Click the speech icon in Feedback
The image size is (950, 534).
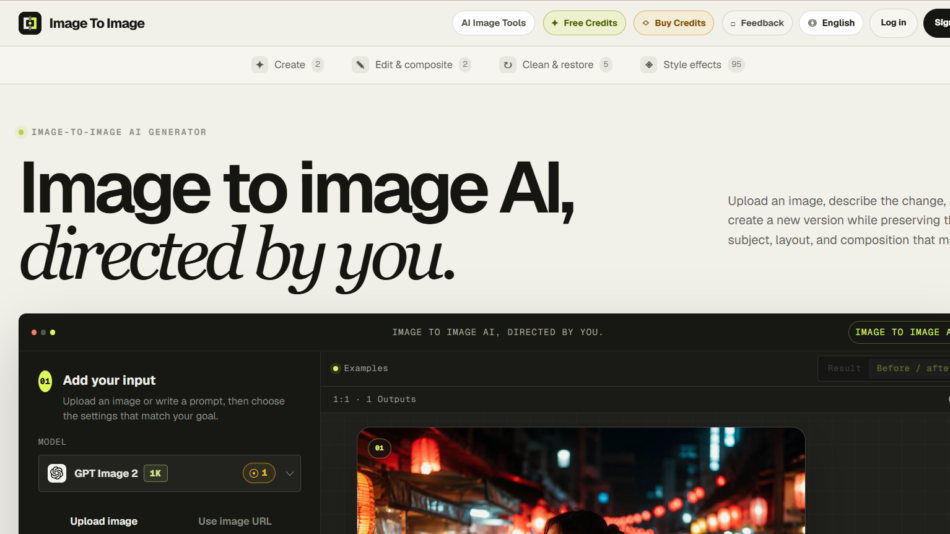732,24
